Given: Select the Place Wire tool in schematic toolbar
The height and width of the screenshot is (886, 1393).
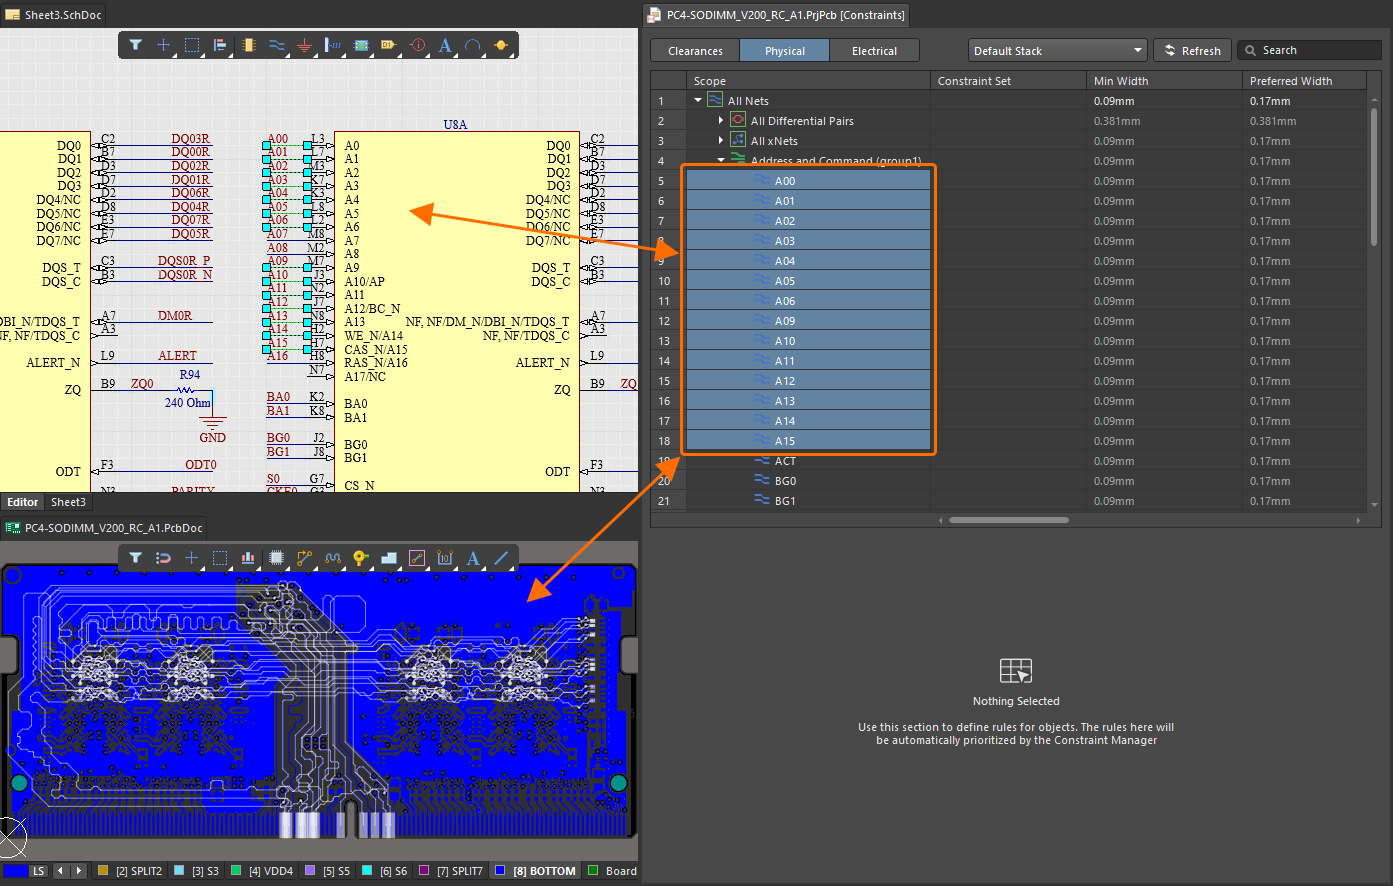Looking at the screenshot, I should click(276, 45).
